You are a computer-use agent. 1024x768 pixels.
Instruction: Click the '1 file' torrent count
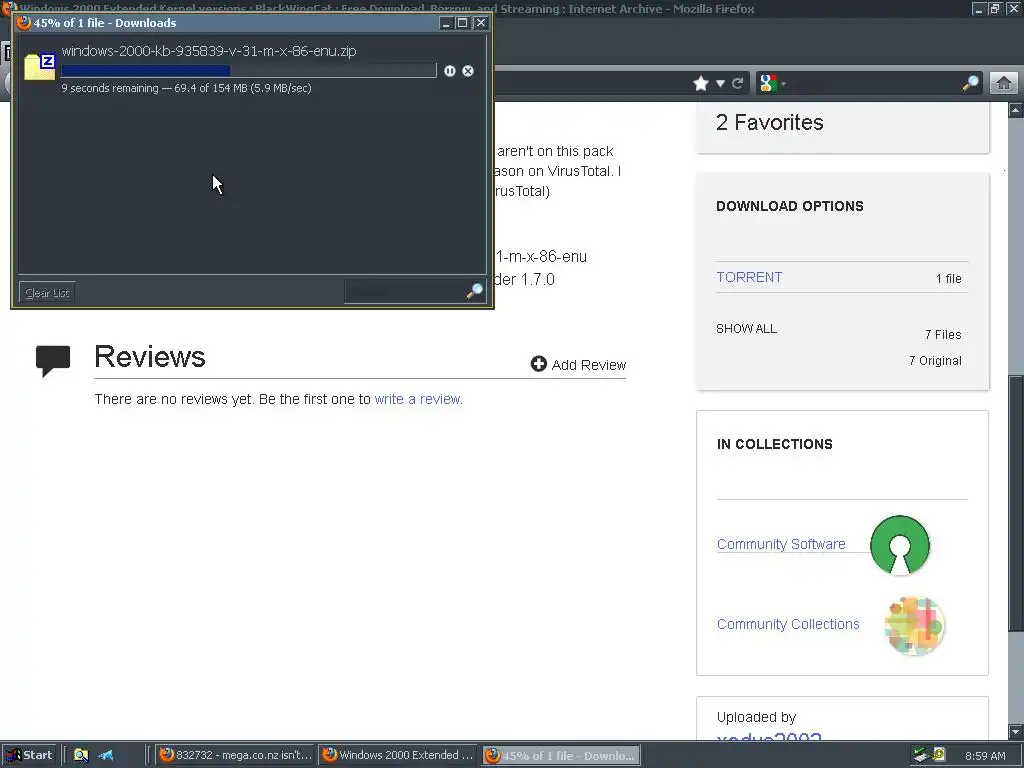(949, 279)
